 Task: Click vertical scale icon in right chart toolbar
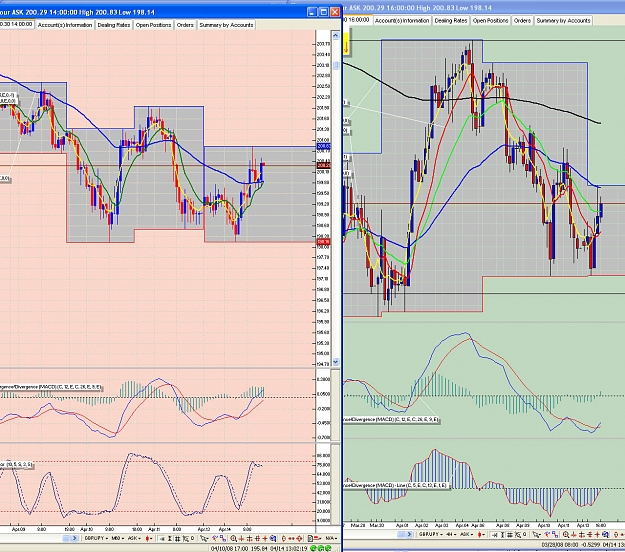point(502,535)
